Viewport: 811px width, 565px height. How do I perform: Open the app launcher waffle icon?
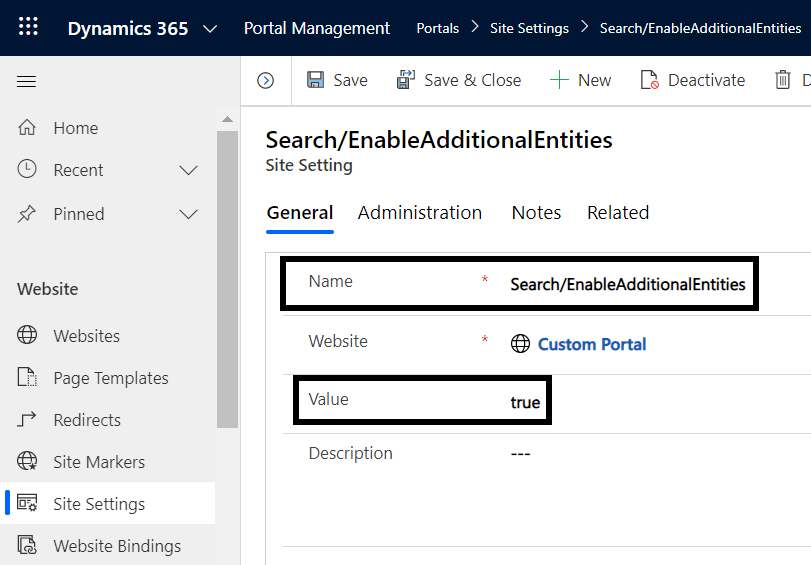[x=28, y=27]
